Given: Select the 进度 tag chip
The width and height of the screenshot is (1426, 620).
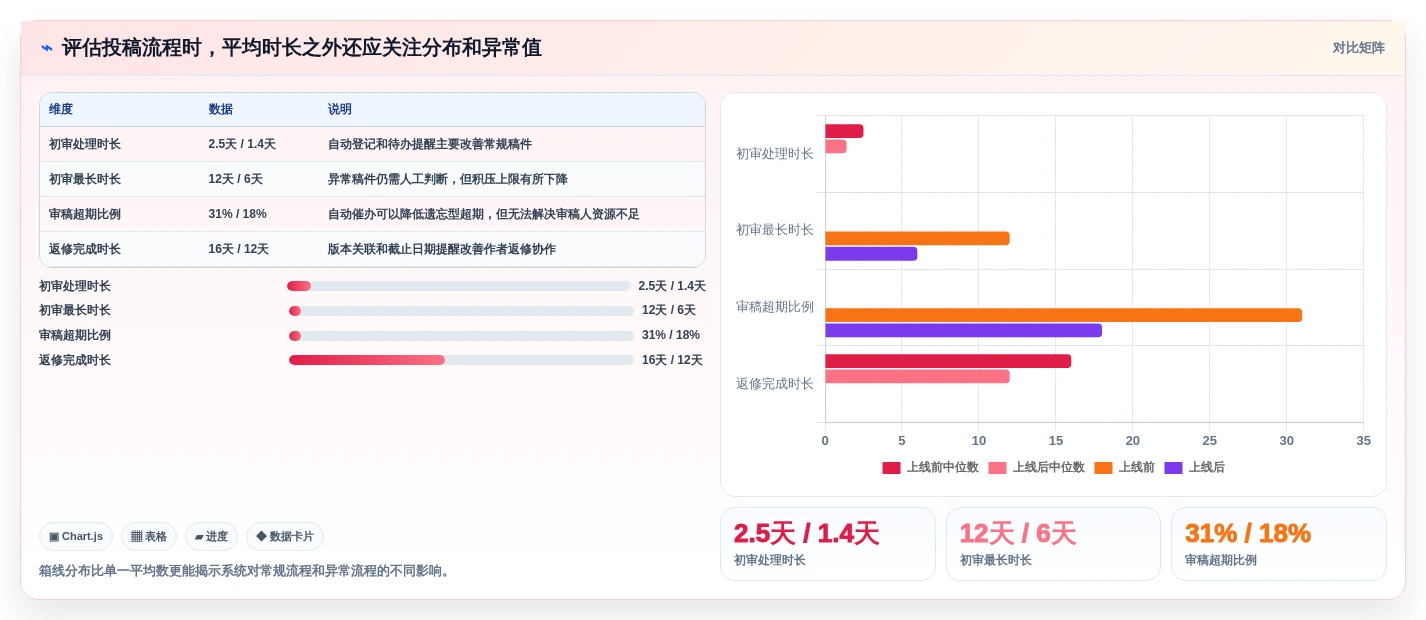Looking at the screenshot, I should pos(211,536).
